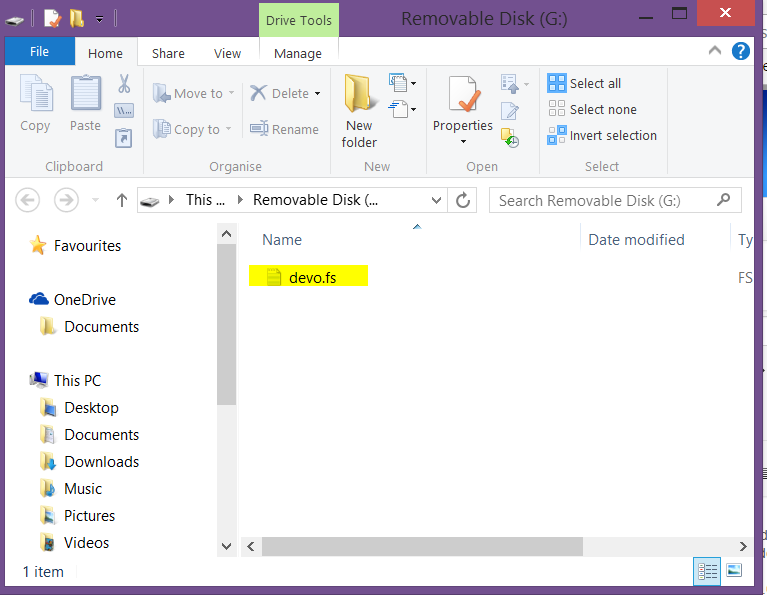The width and height of the screenshot is (767, 595).
Task: Click the Edit pencil icon
Action: tap(509, 112)
